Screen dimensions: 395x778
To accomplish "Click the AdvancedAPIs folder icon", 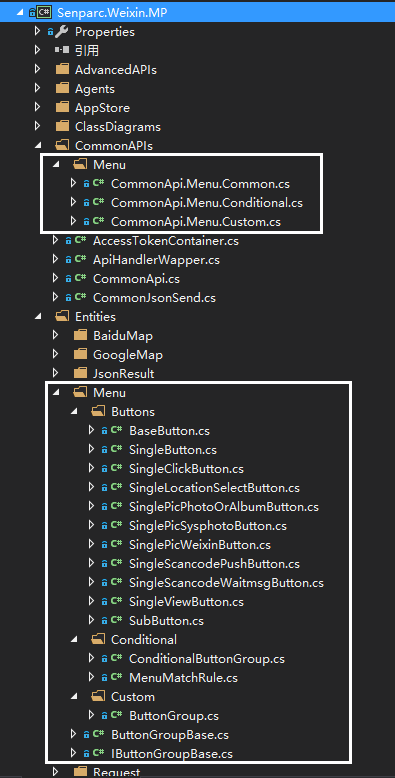I will point(62,69).
